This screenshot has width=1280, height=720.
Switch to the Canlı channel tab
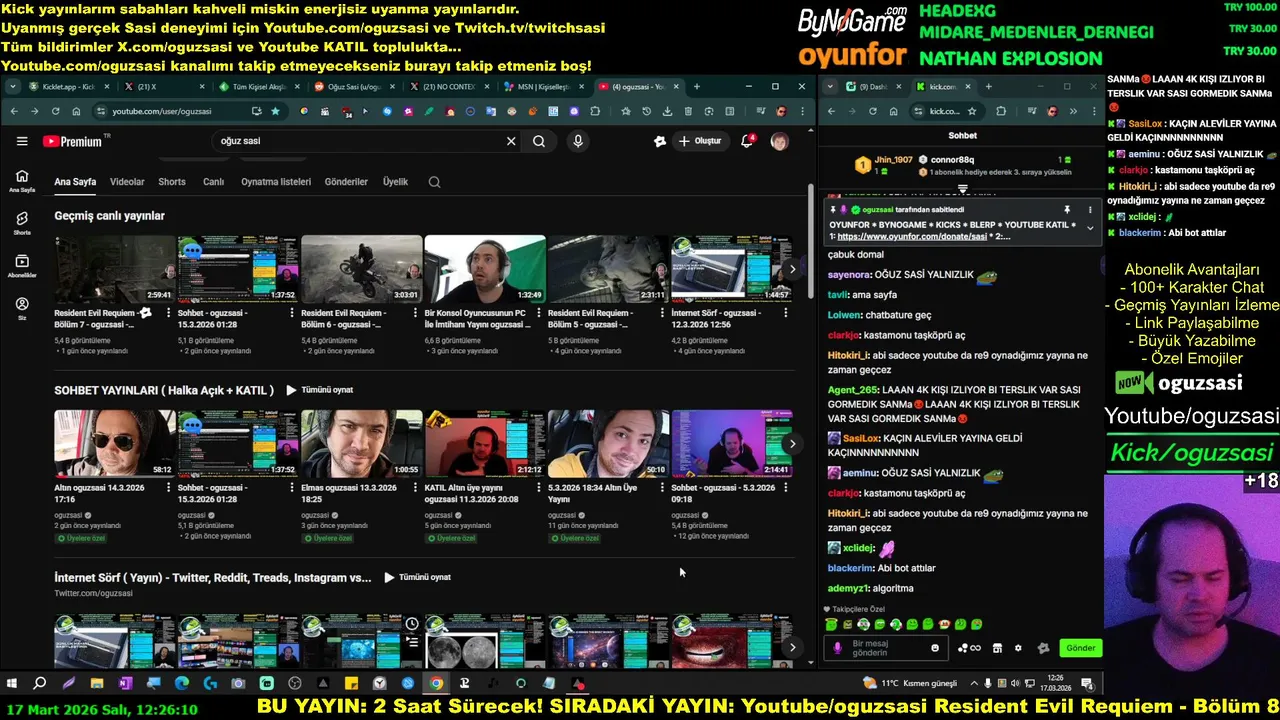coord(213,182)
